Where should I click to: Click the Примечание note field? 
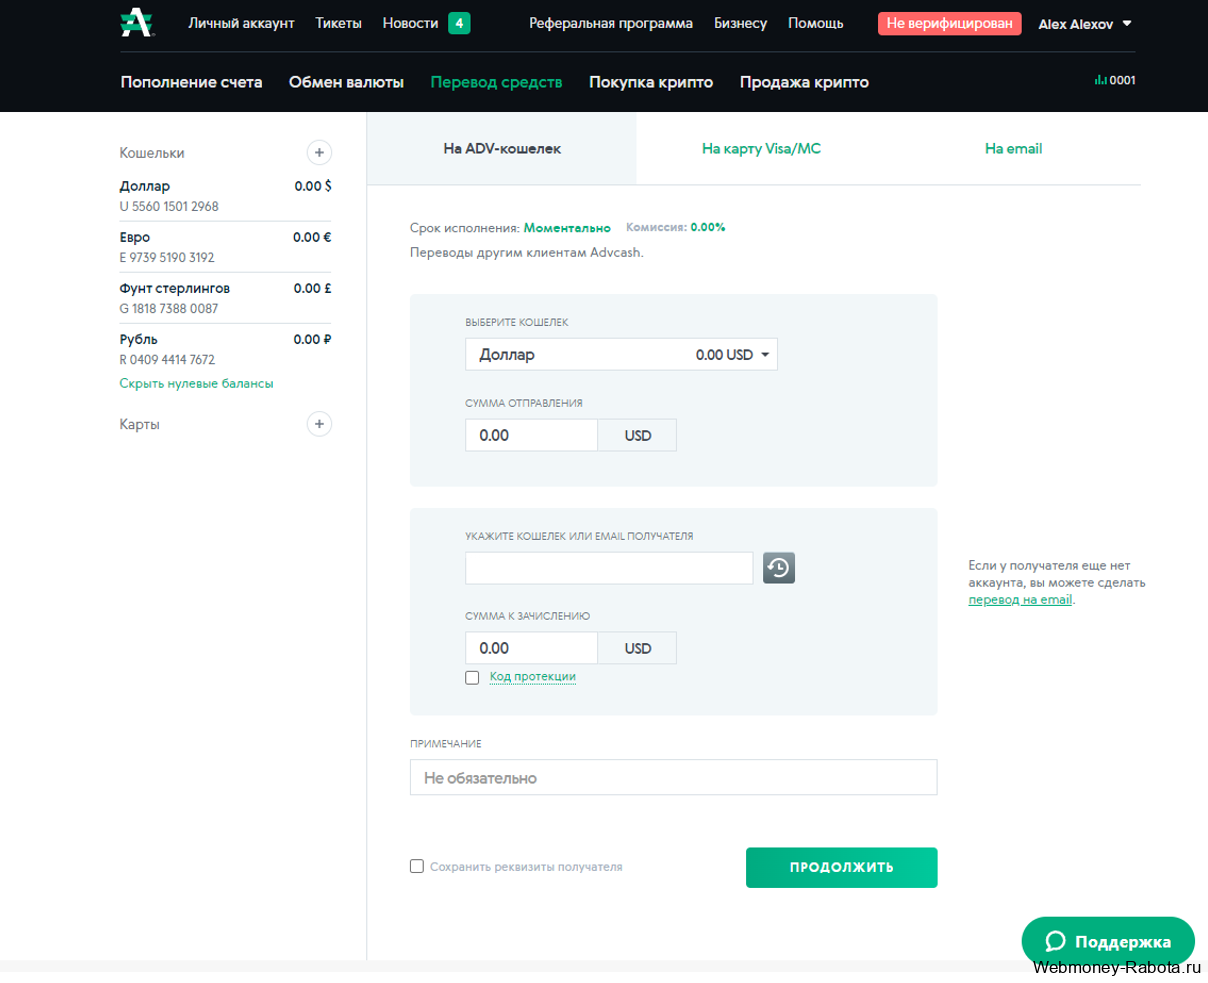click(673, 777)
